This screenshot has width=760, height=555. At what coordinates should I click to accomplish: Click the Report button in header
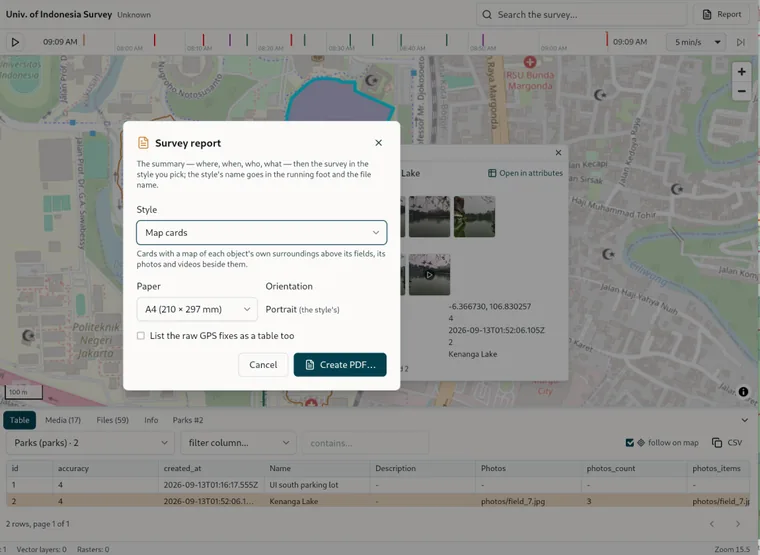point(722,15)
